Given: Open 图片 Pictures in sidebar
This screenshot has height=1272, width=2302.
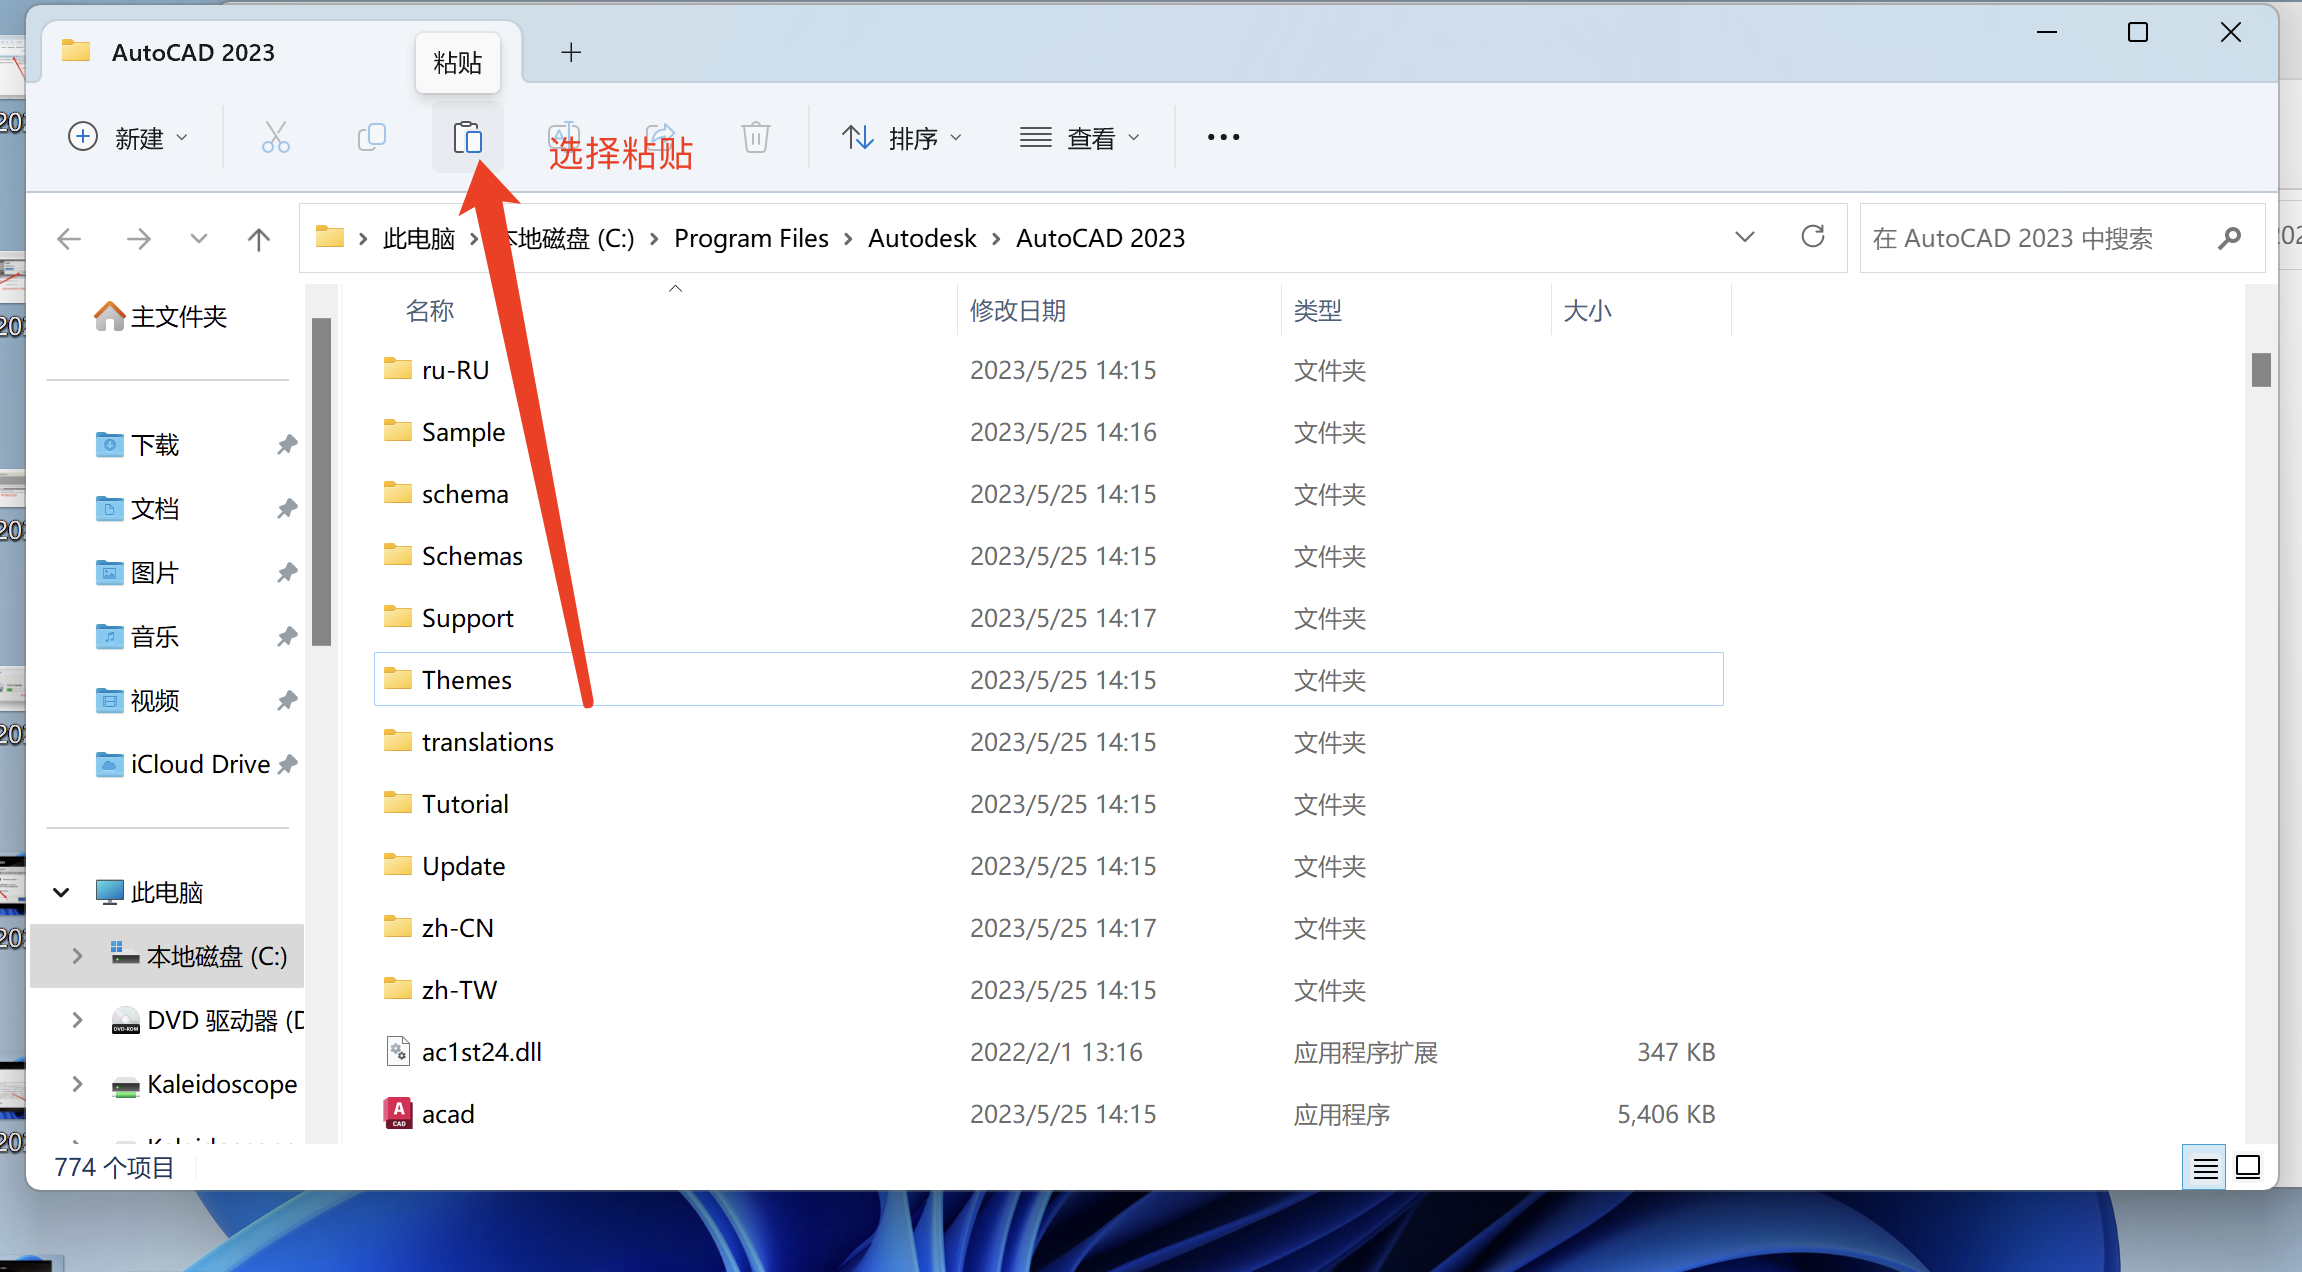Looking at the screenshot, I should pos(138,572).
